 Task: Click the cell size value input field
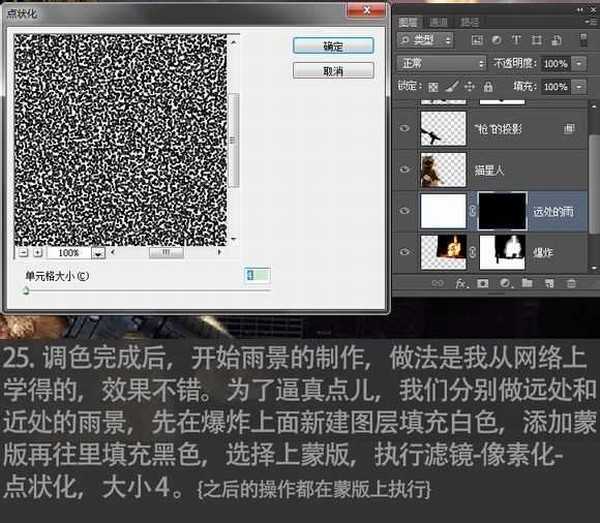tap(257, 274)
